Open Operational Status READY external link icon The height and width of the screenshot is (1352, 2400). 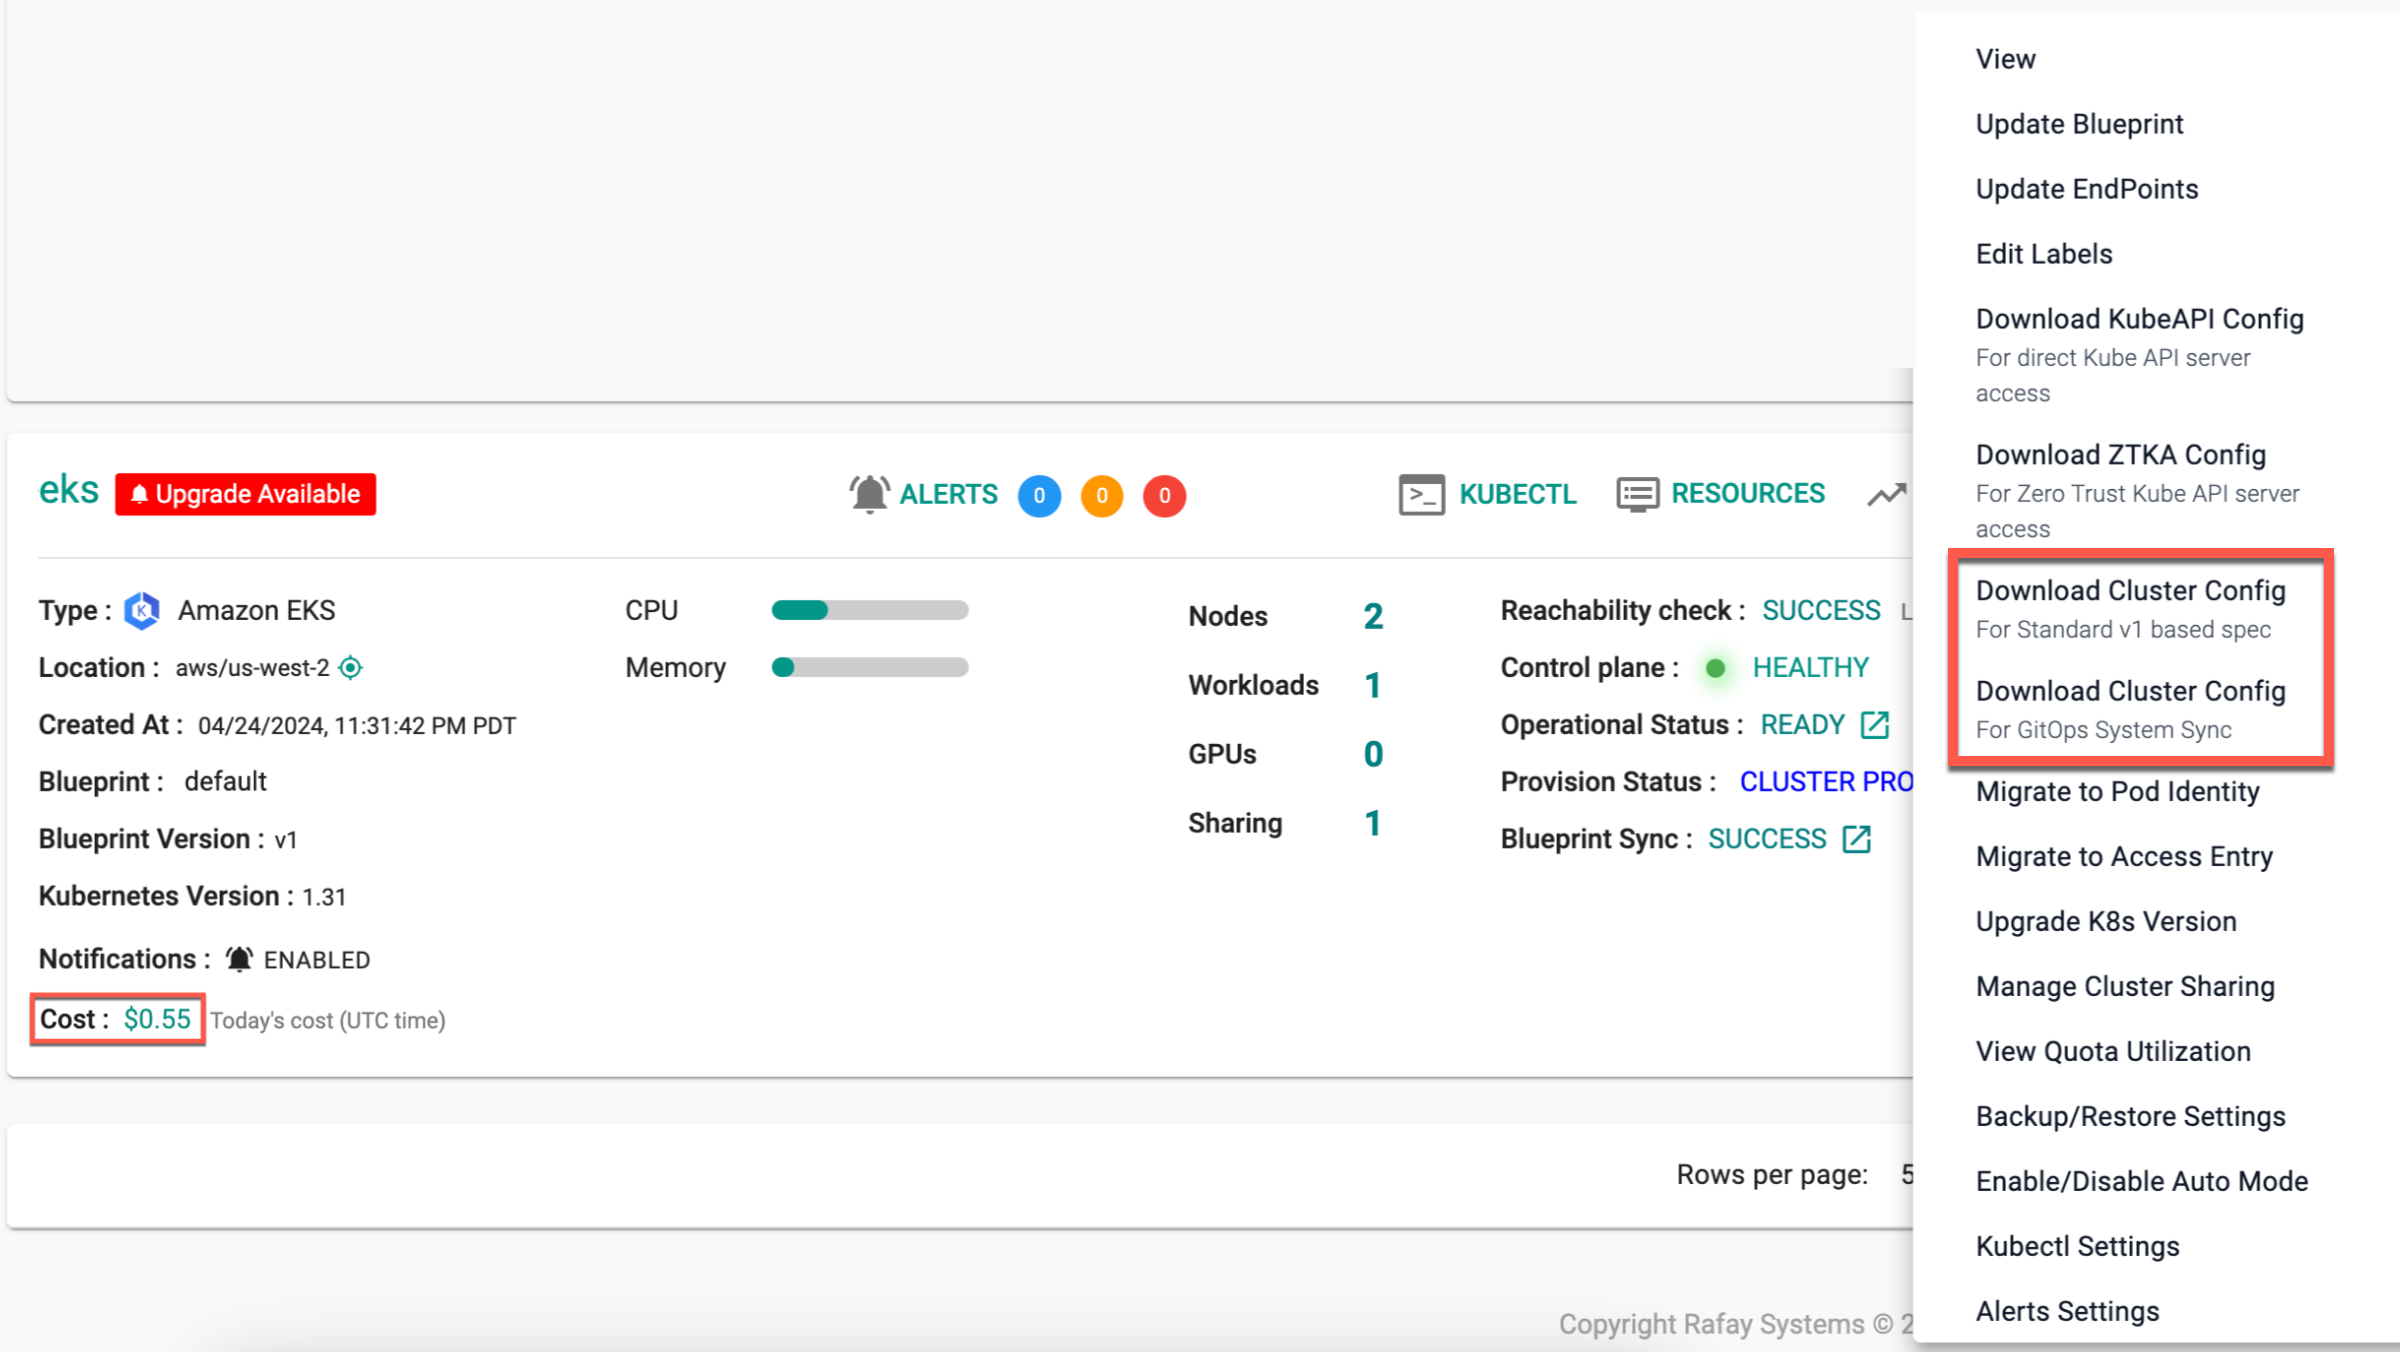click(x=1875, y=725)
